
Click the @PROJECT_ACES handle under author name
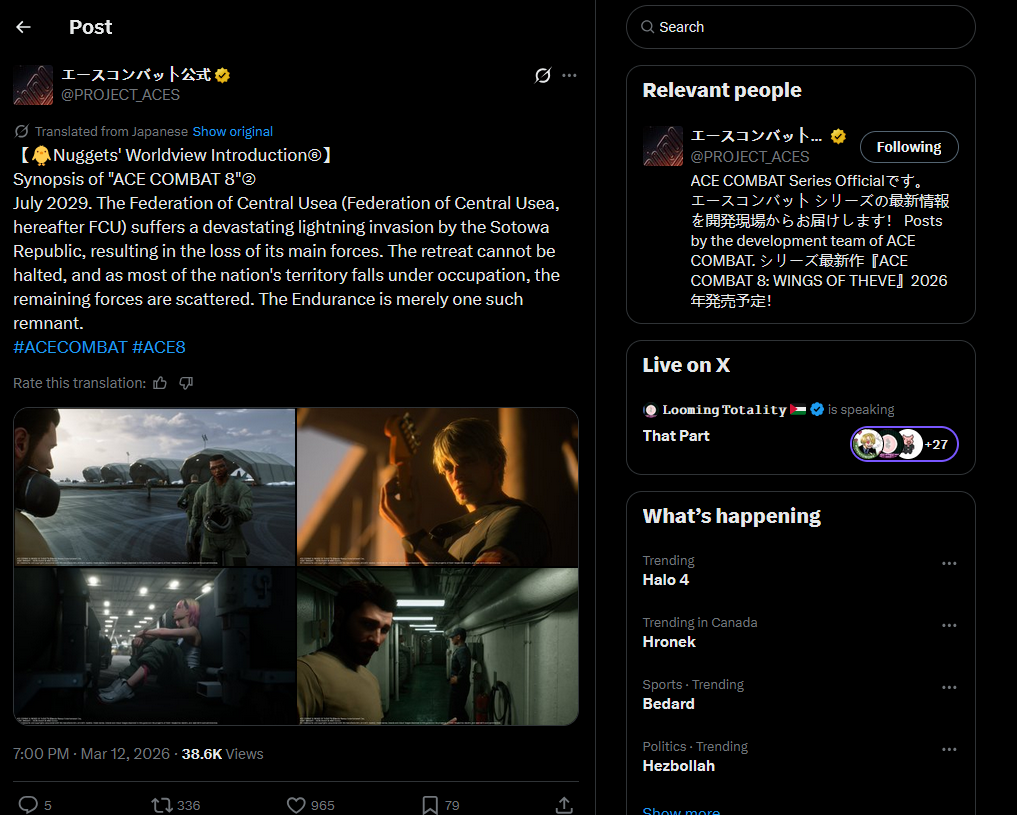pos(120,95)
